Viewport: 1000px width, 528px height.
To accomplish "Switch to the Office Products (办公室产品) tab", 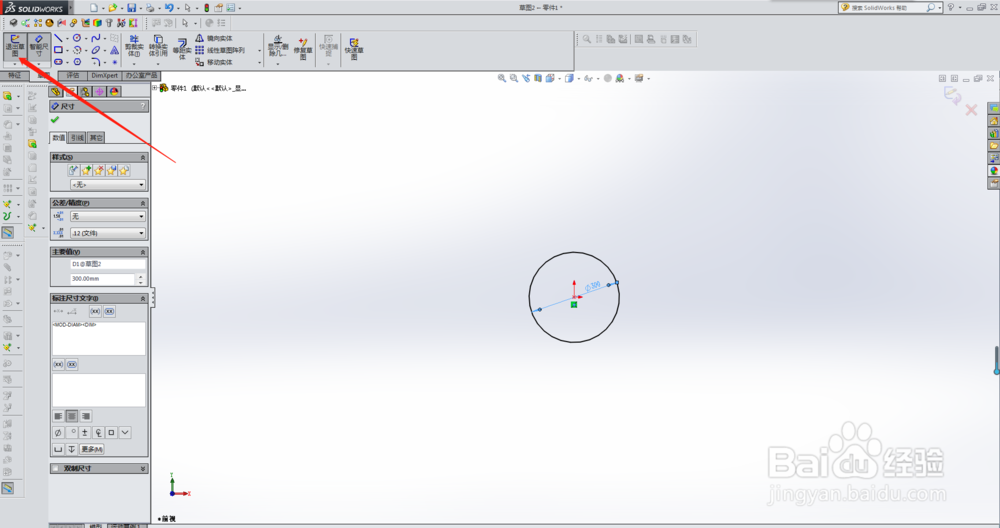I will (x=141, y=75).
